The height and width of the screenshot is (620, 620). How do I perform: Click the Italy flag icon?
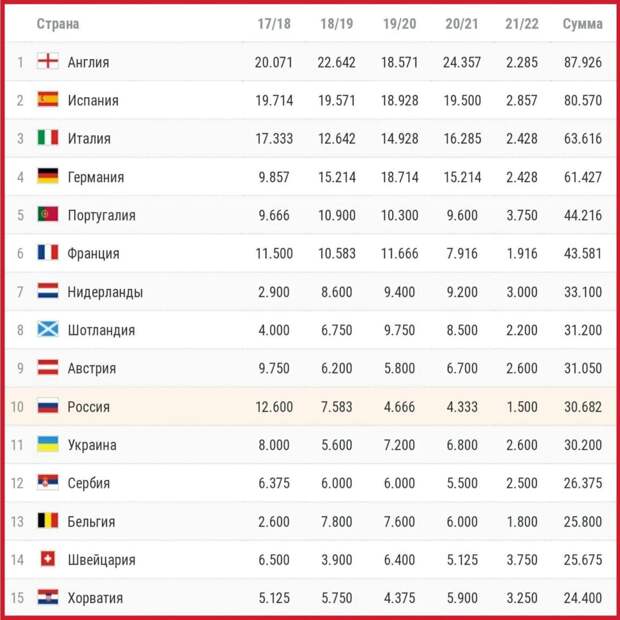[48, 138]
